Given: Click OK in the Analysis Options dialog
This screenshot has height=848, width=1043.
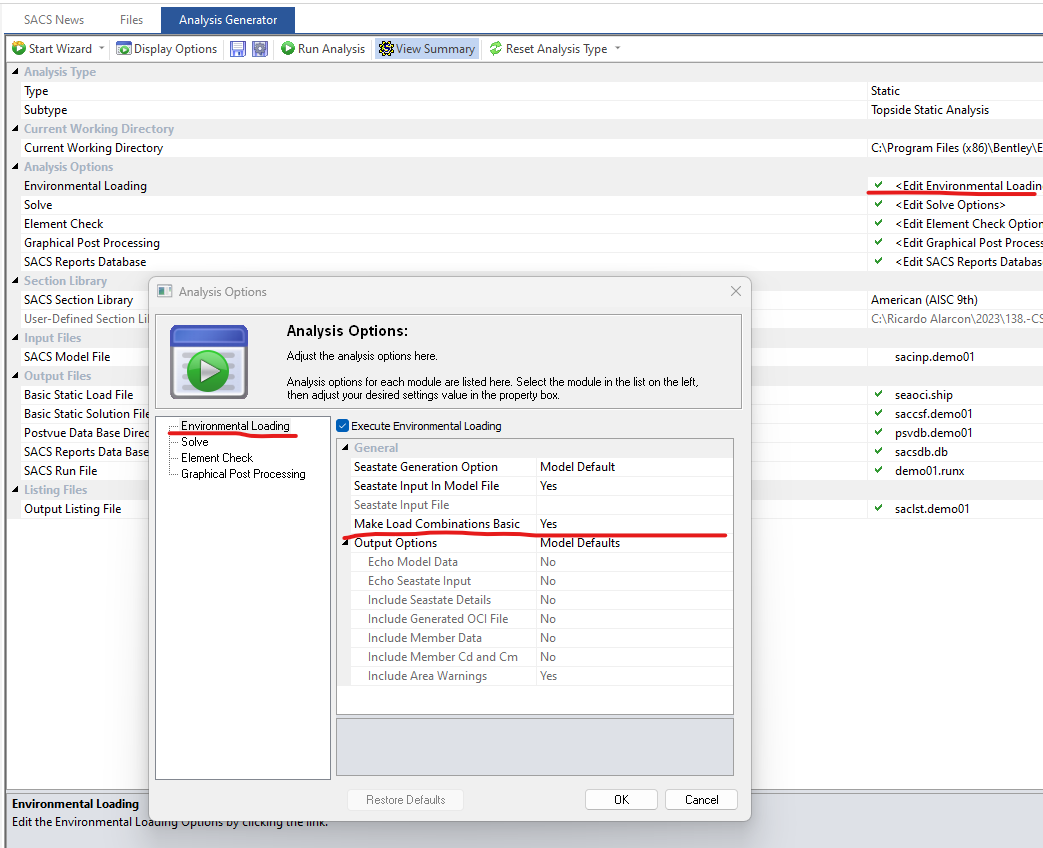Looking at the screenshot, I should click(x=621, y=799).
